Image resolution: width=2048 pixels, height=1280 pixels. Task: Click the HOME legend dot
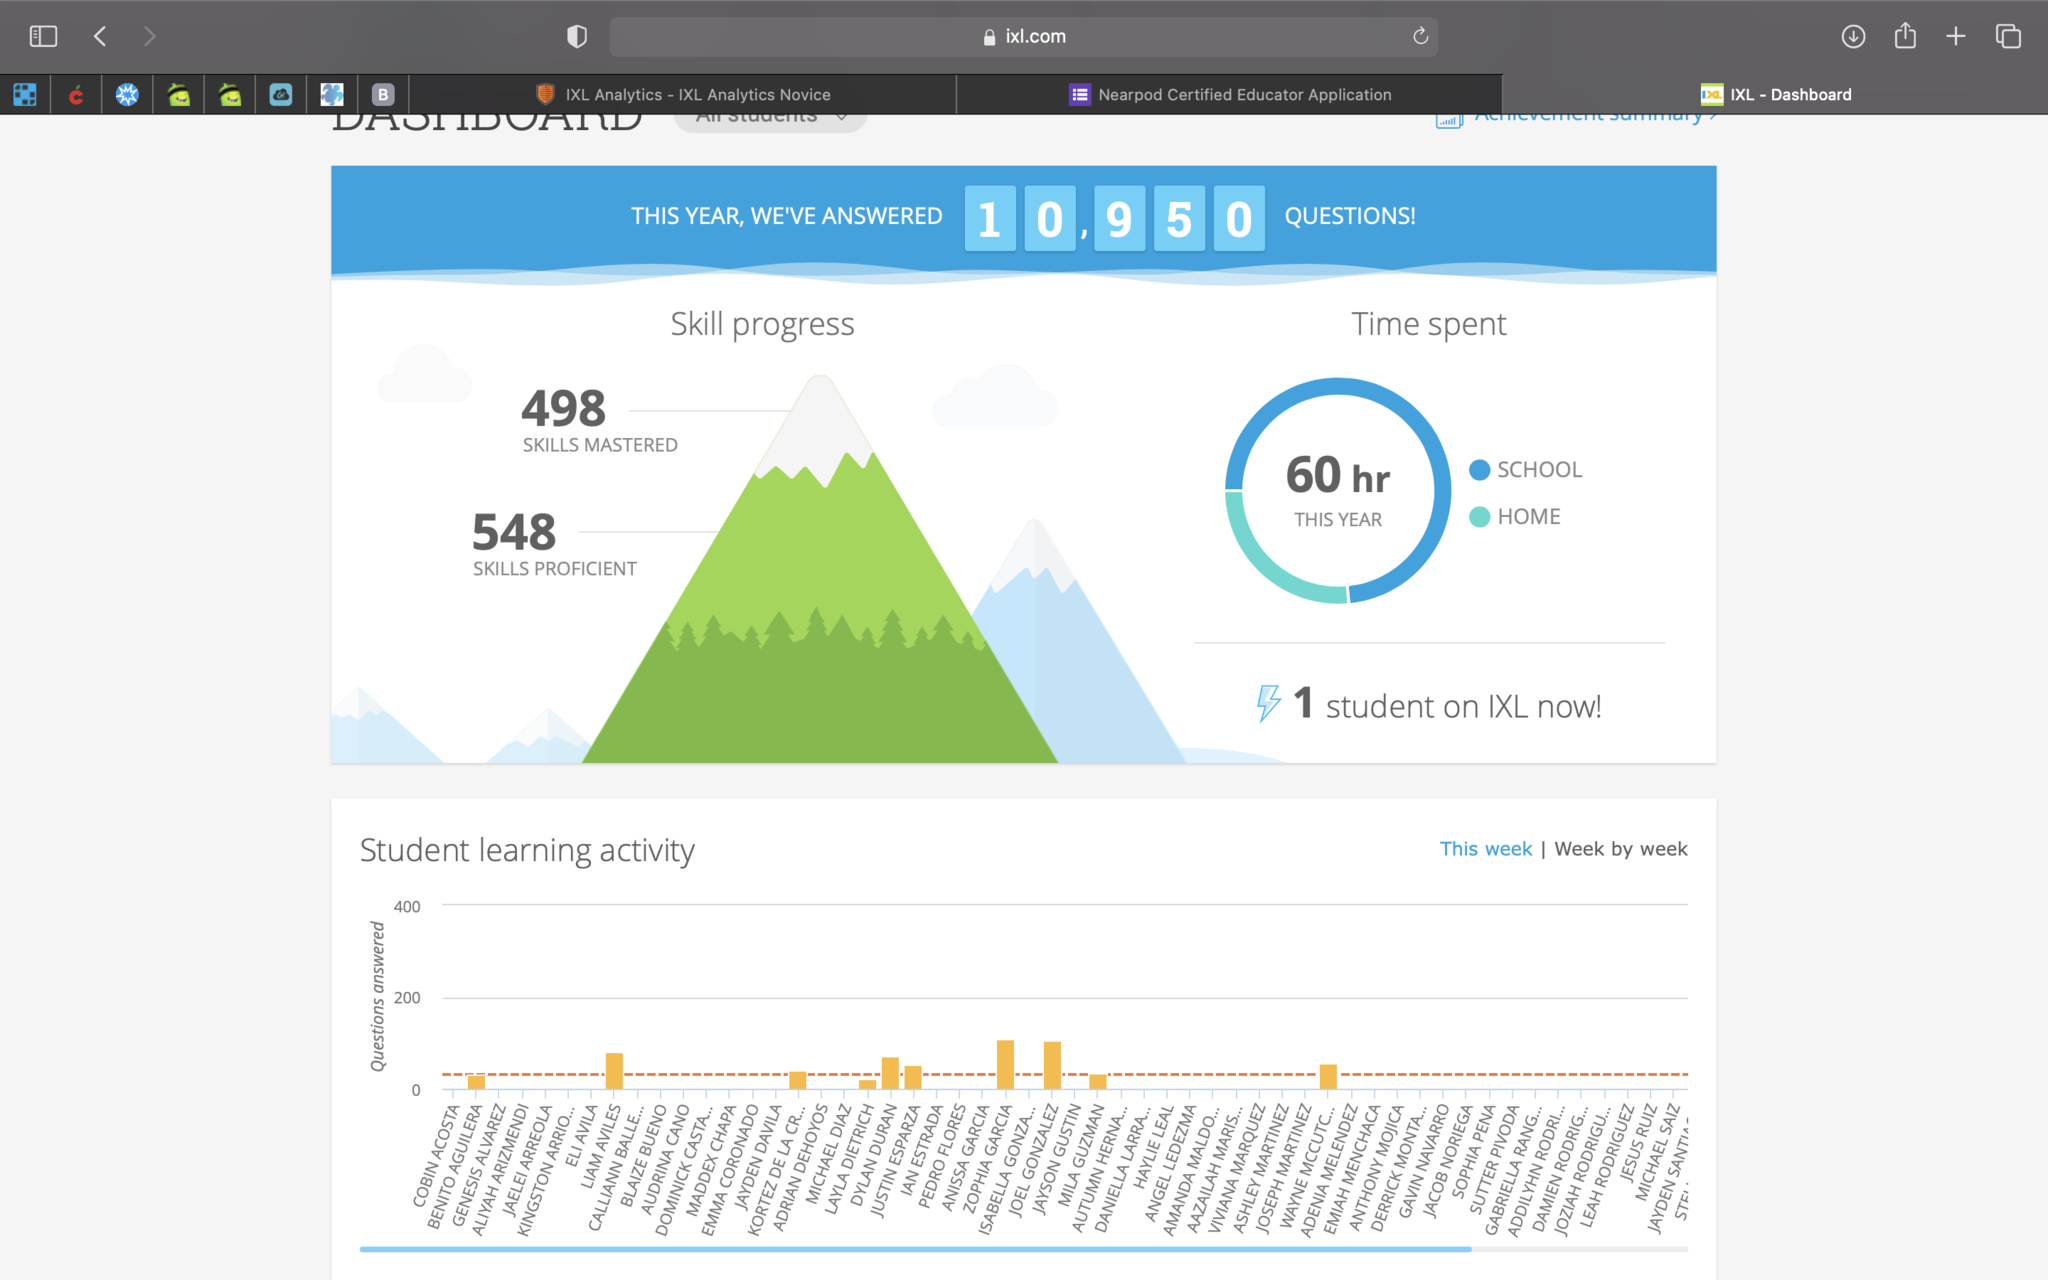coord(1480,517)
